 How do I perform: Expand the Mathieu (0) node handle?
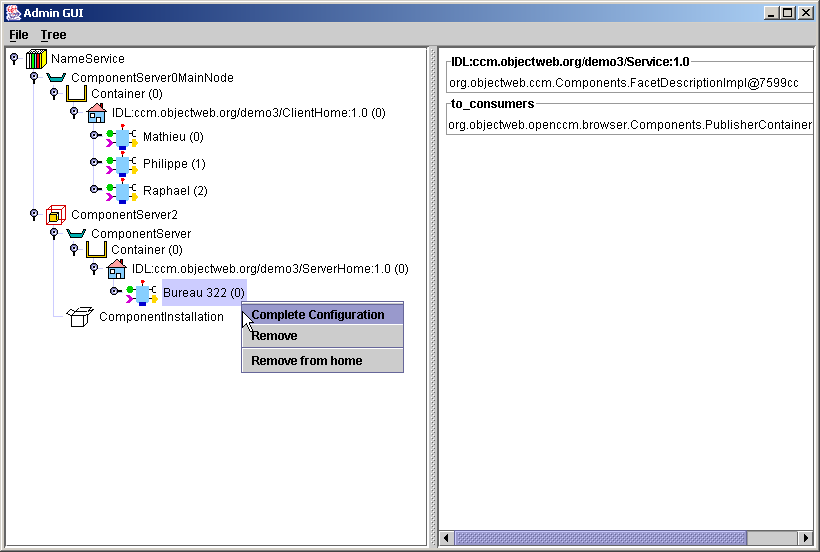95,135
